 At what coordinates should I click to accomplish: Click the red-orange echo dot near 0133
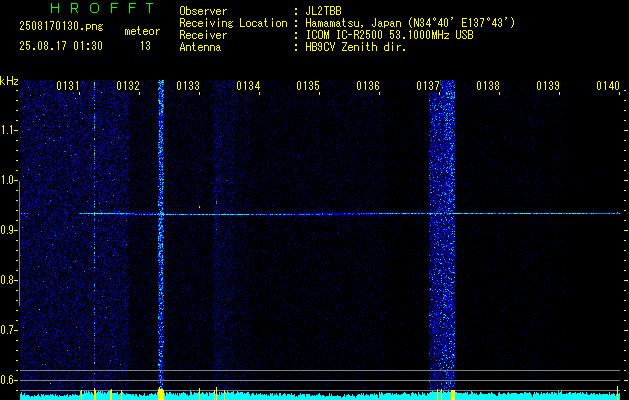216,203
